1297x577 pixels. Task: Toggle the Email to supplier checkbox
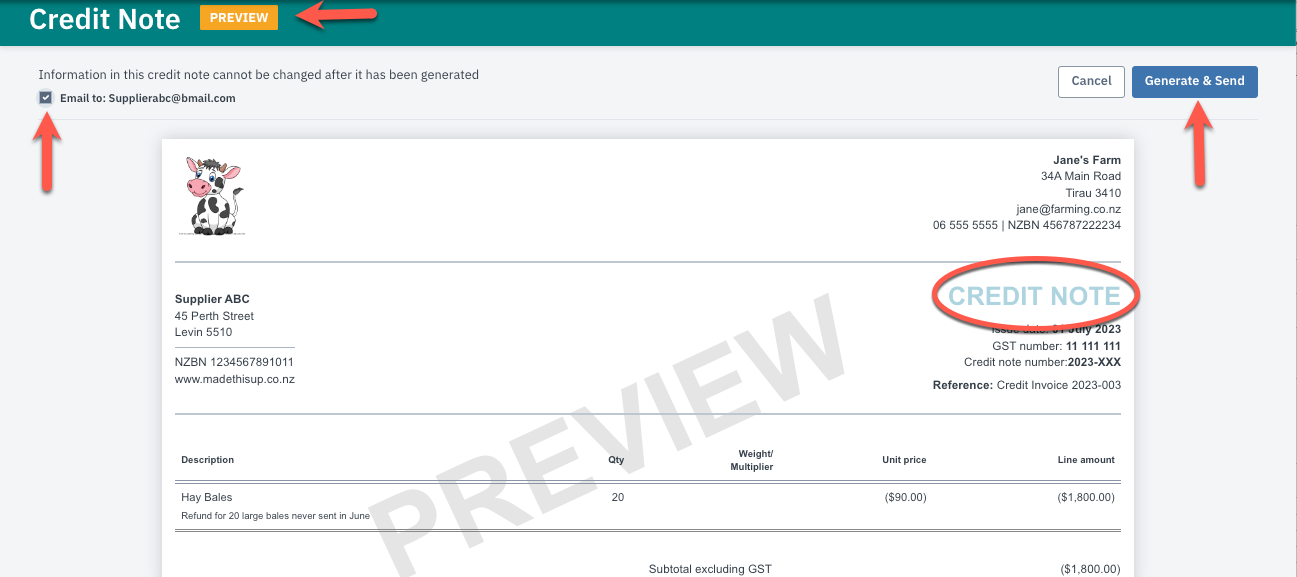point(46,98)
